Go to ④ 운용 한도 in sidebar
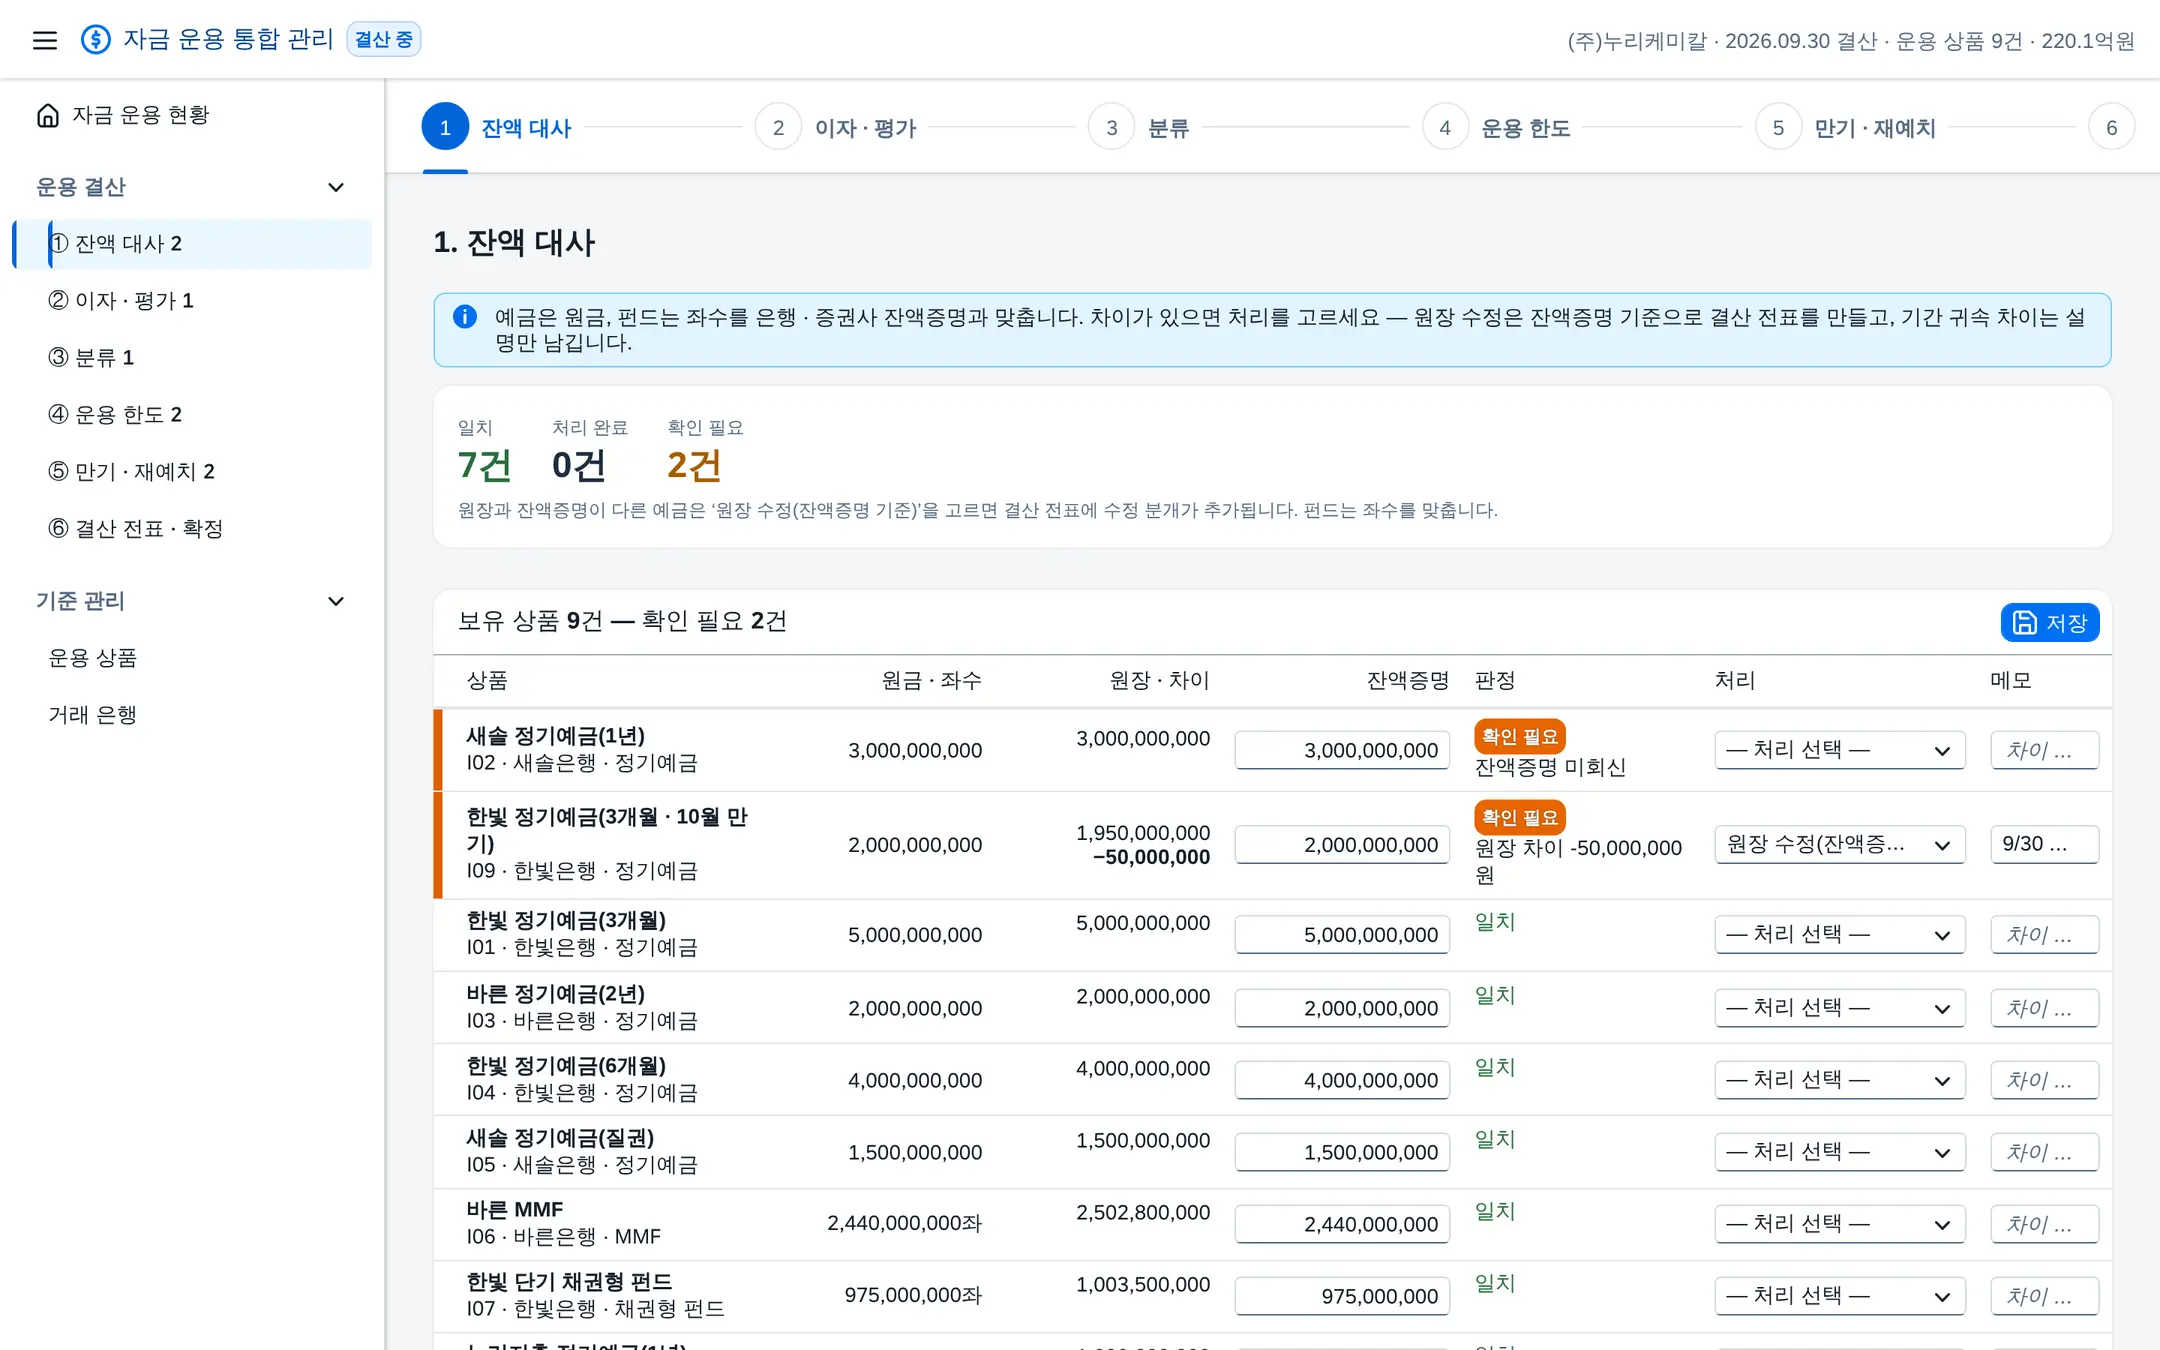 (x=192, y=415)
